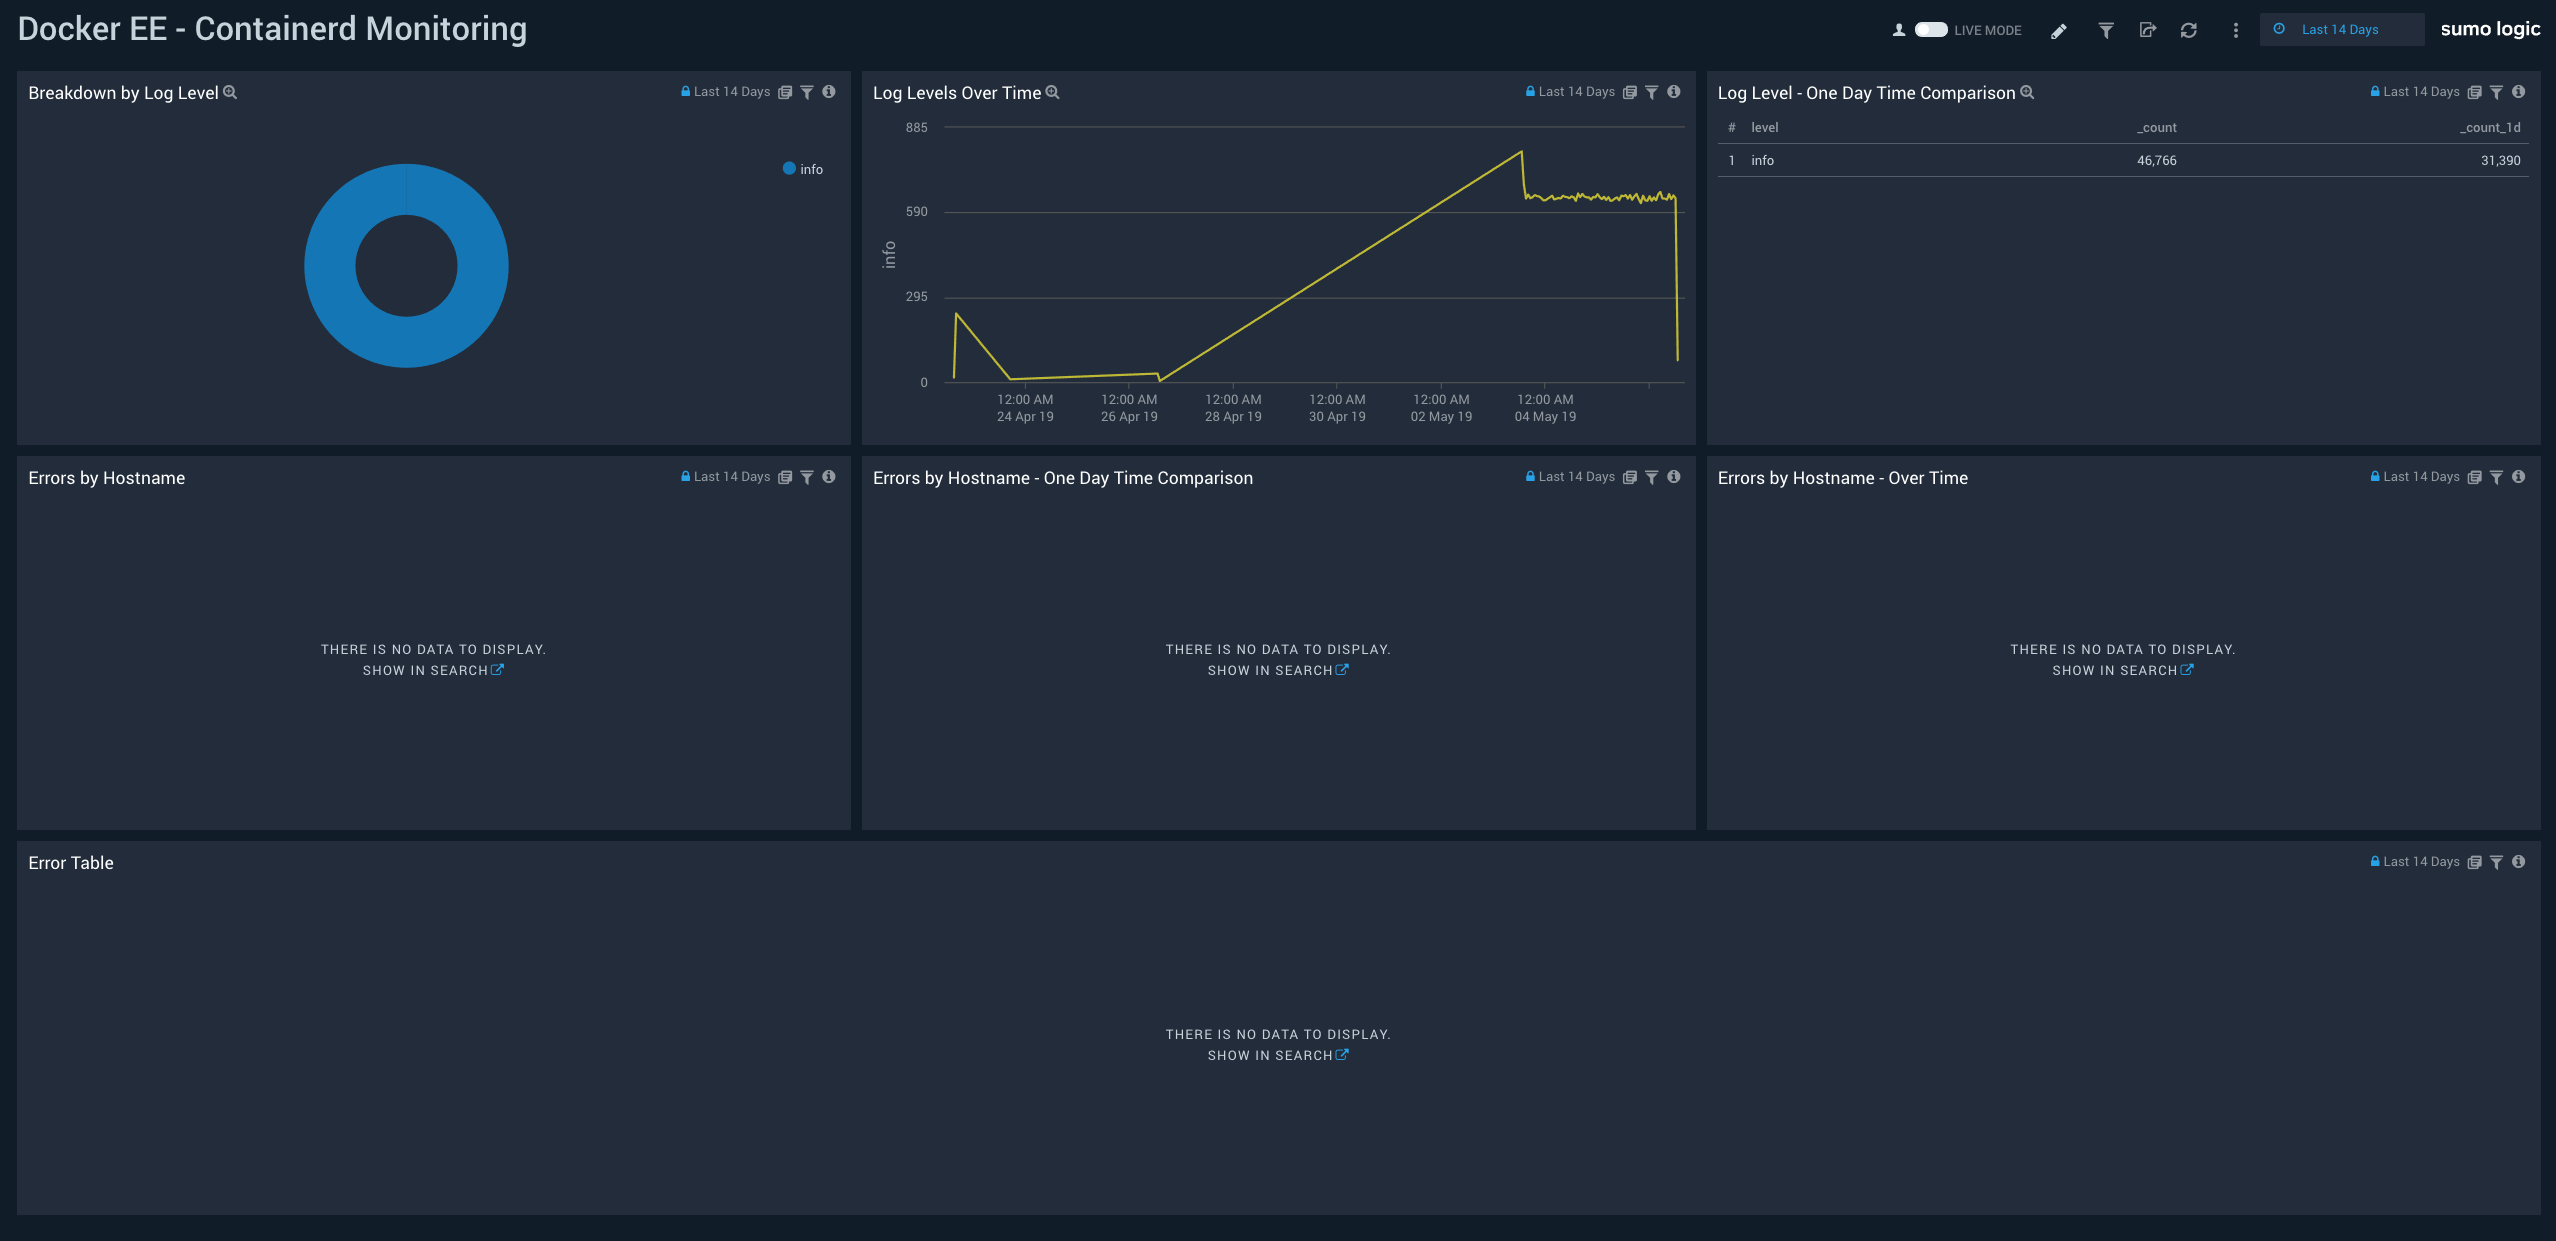Select the copy icon on Error Table panel

[2474, 861]
